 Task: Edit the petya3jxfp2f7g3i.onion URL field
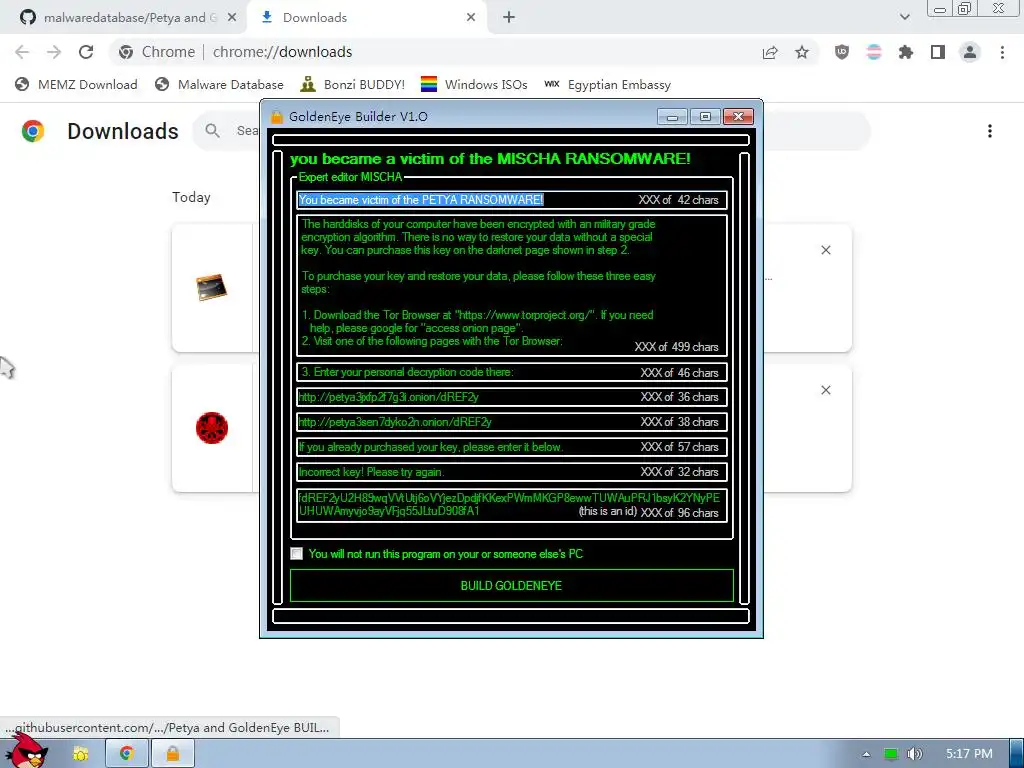511,397
